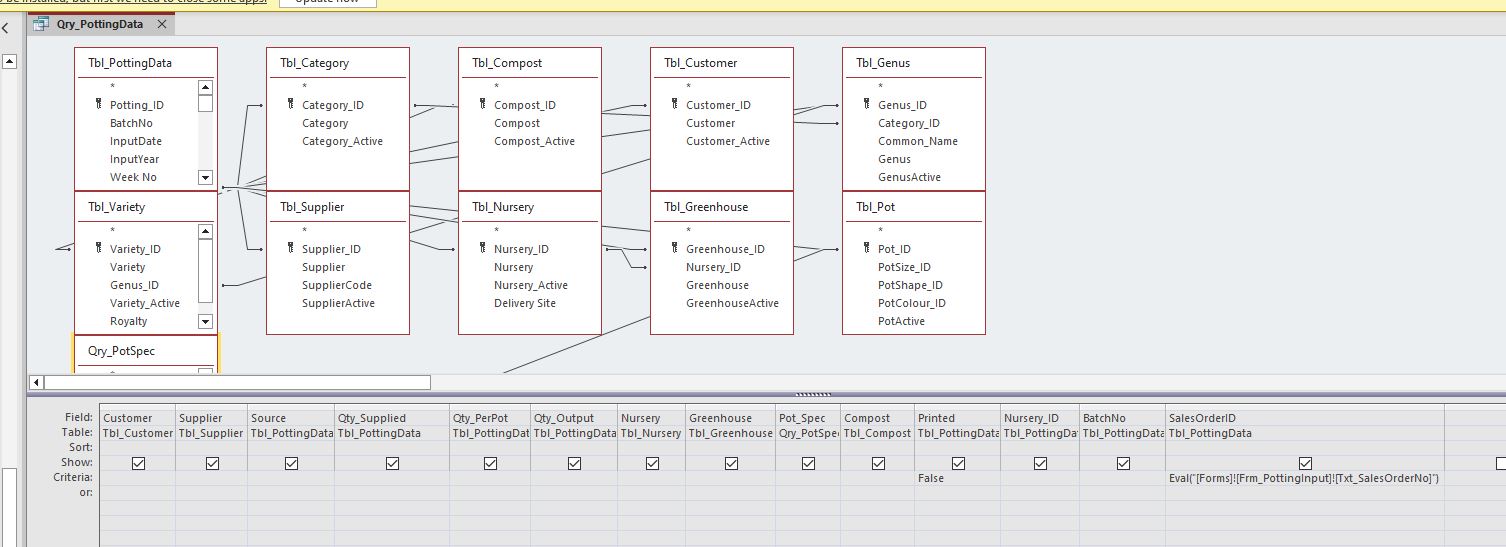Click the SalesOrderID Eval criteria cell
The height and width of the screenshot is (547, 1506).
click(x=1304, y=478)
